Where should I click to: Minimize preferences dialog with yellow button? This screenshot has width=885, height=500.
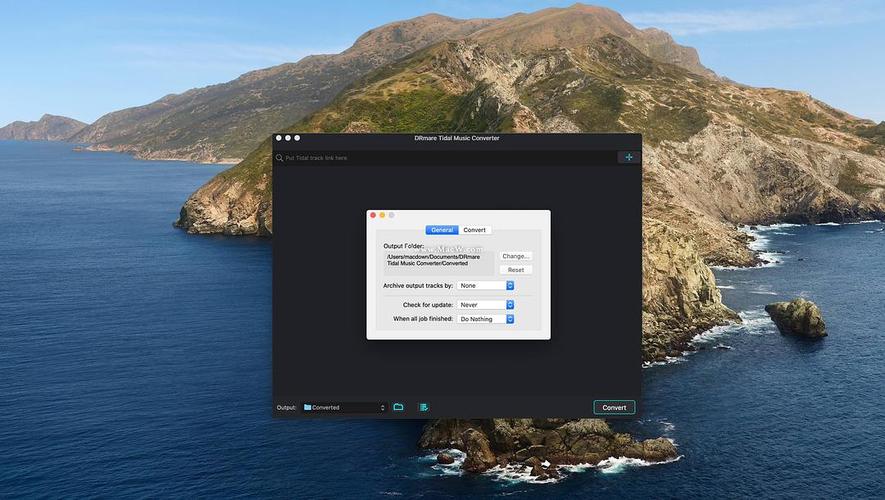pos(382,215)
